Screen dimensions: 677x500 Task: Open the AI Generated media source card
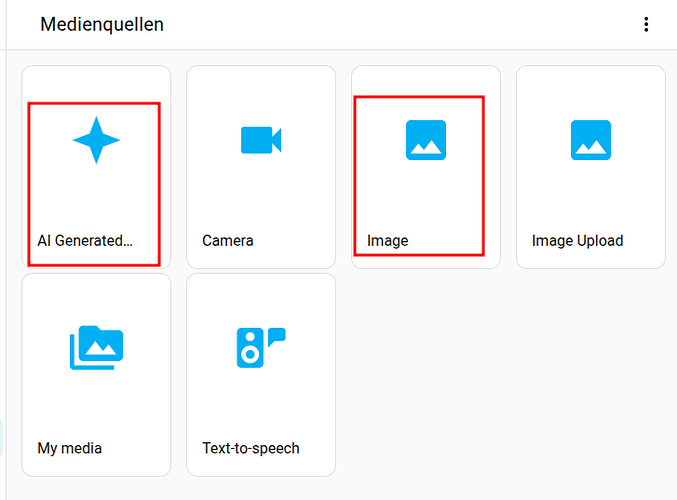coord(96,190)
